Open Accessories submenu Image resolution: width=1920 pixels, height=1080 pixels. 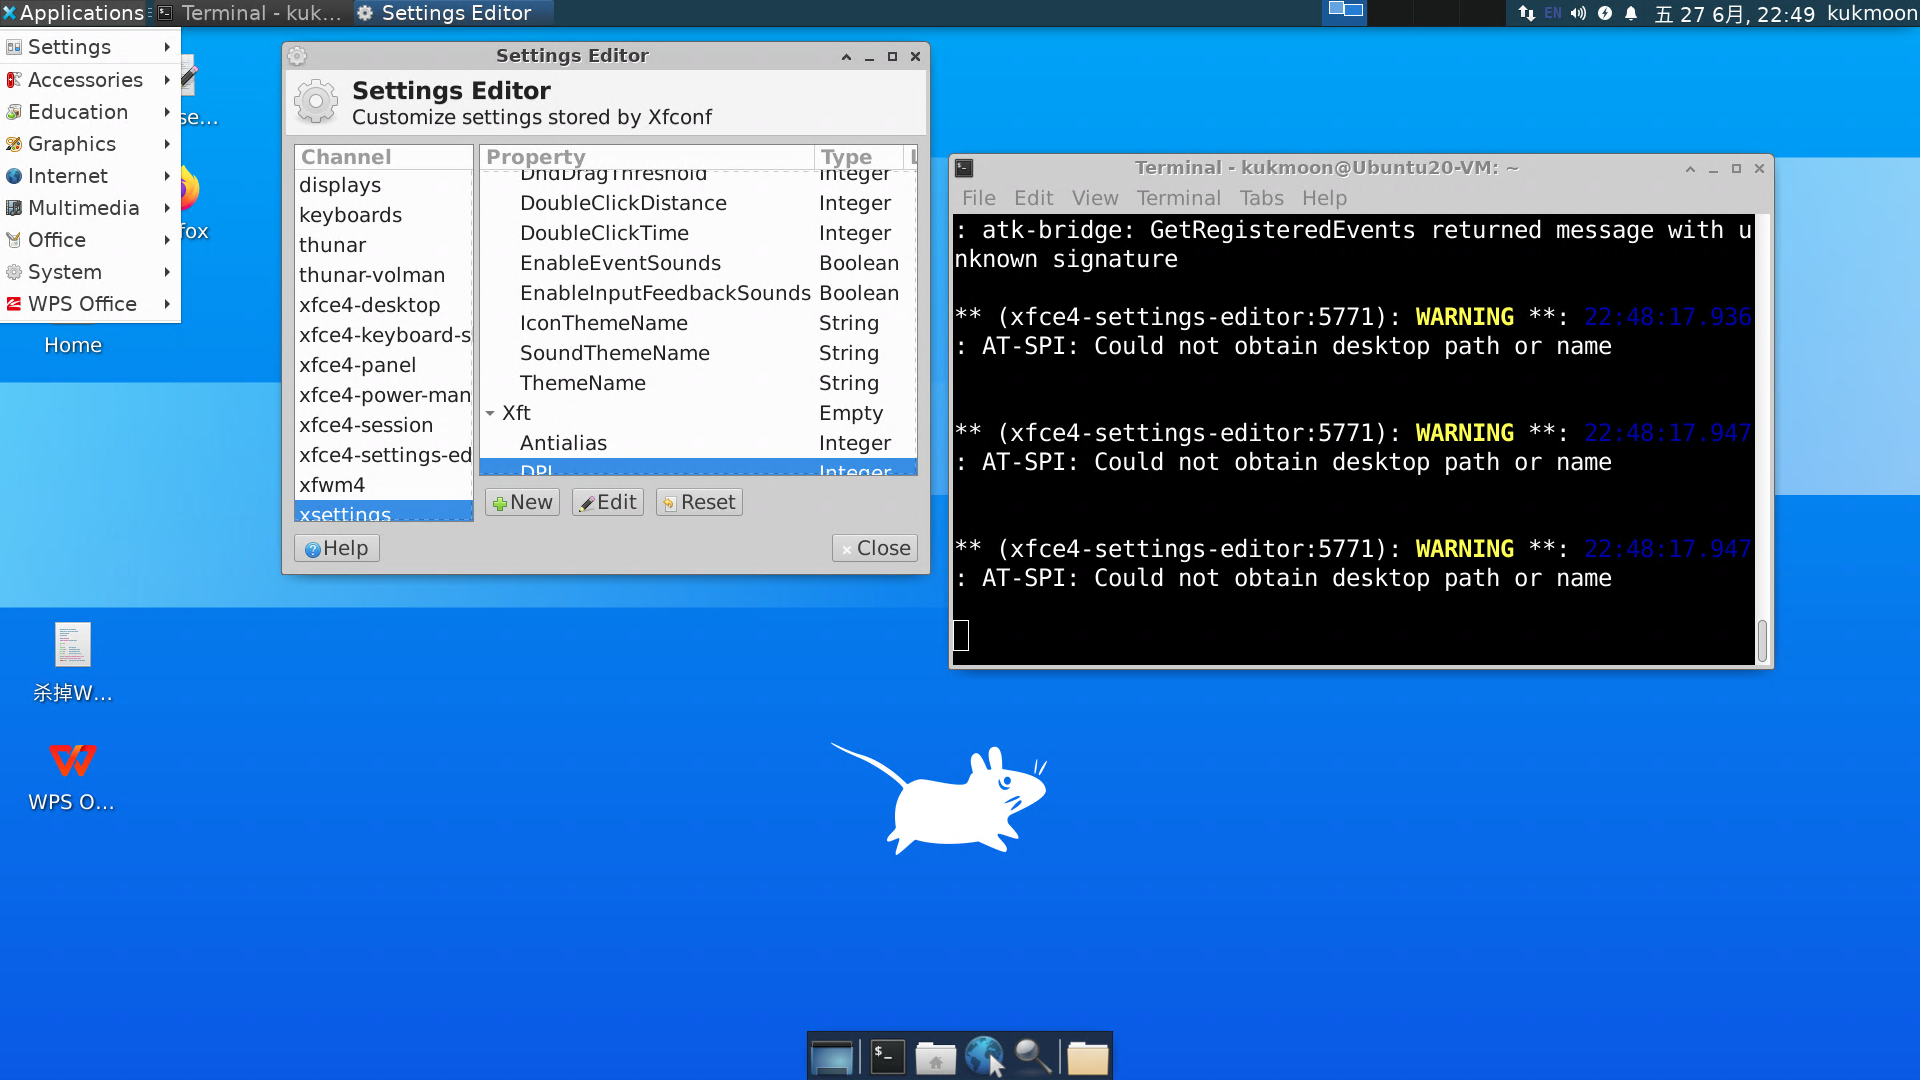pos(90,79)
